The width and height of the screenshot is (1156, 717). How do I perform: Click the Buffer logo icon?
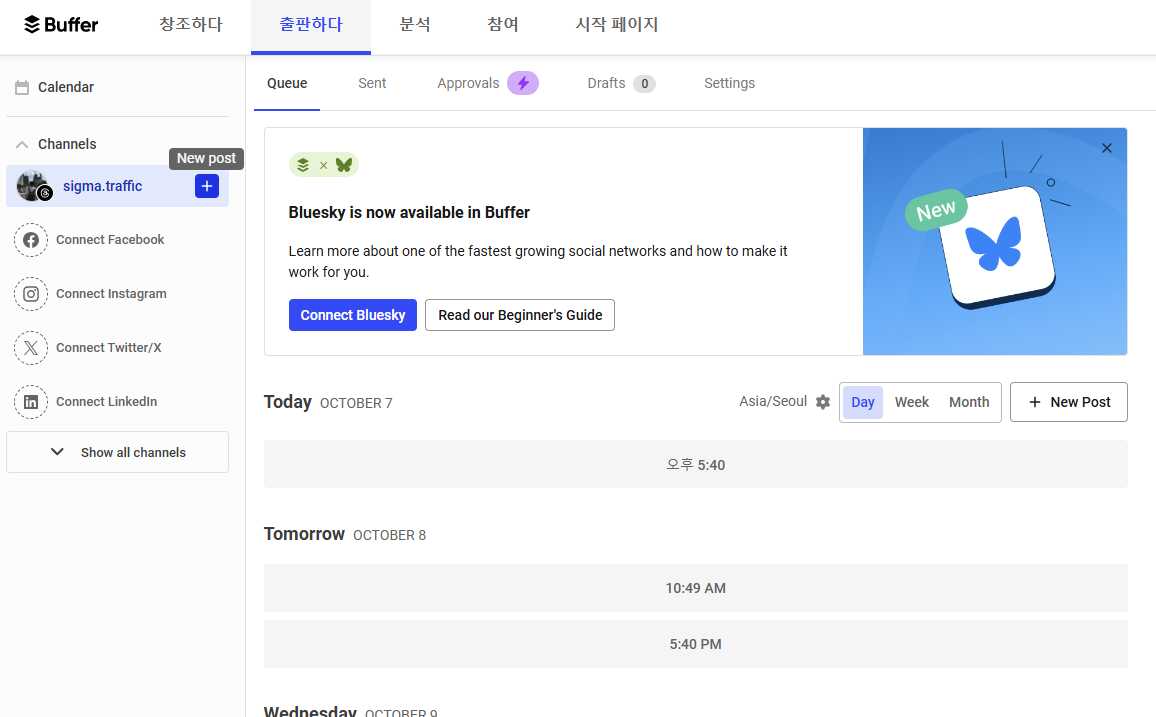click(32, 24)
